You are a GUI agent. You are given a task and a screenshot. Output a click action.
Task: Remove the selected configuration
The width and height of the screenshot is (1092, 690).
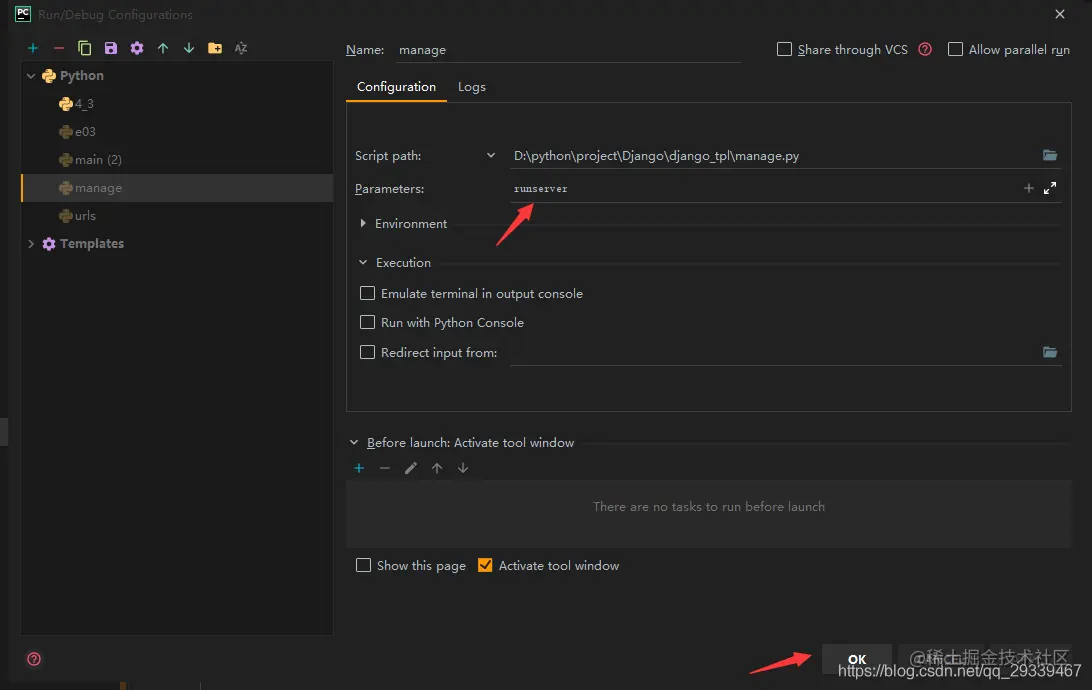coord(58,48)
